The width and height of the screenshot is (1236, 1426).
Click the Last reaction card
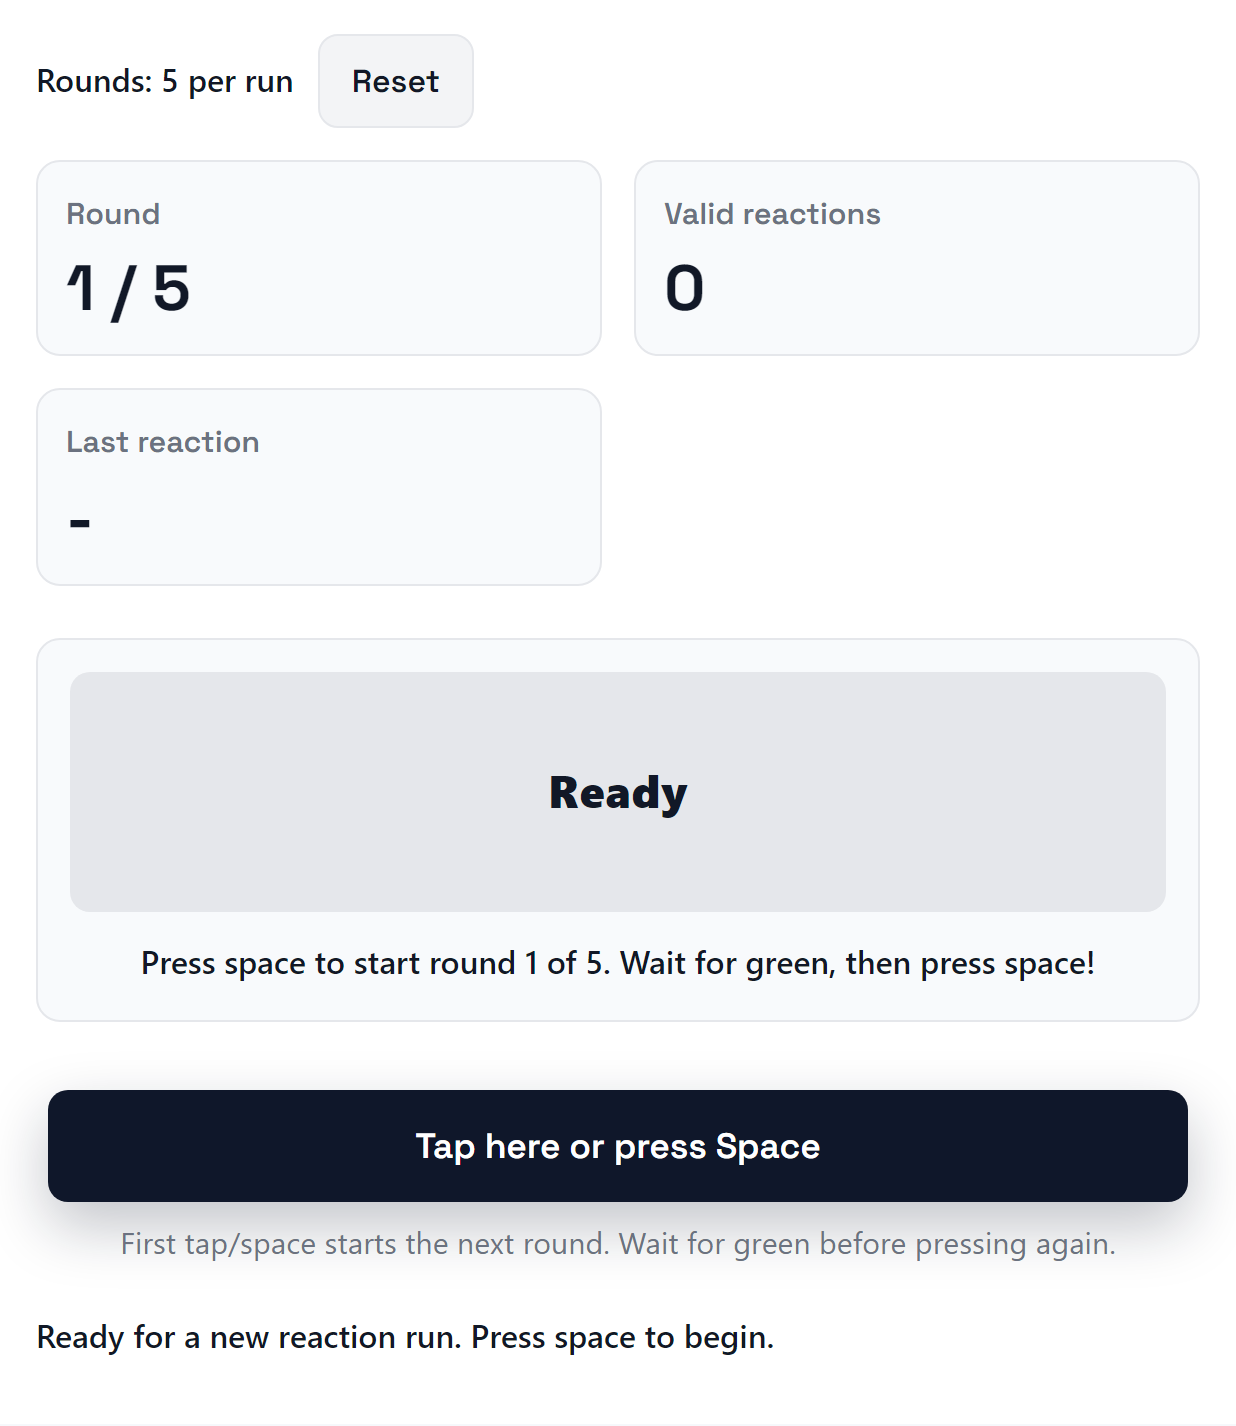[x=318, y=487]
